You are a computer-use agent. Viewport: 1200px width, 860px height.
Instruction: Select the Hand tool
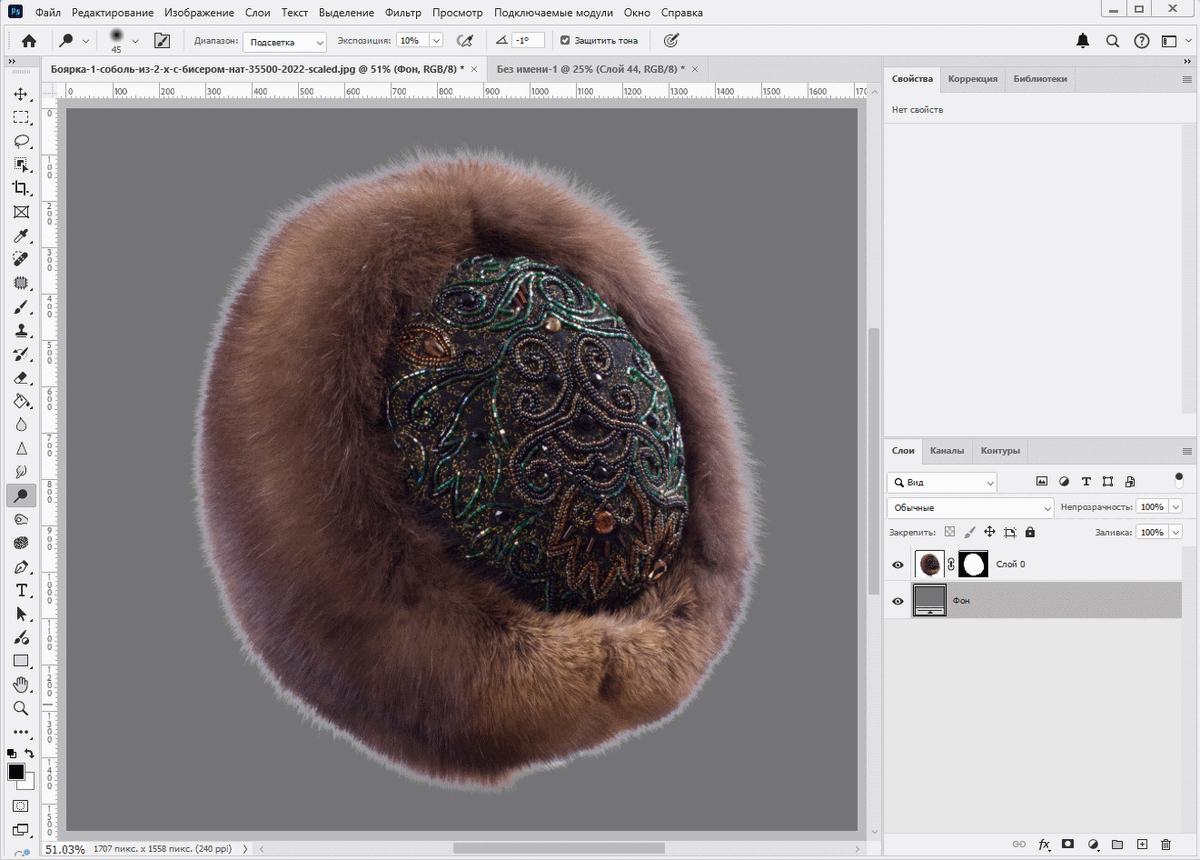pyautogui.click(x=21, y=684)
